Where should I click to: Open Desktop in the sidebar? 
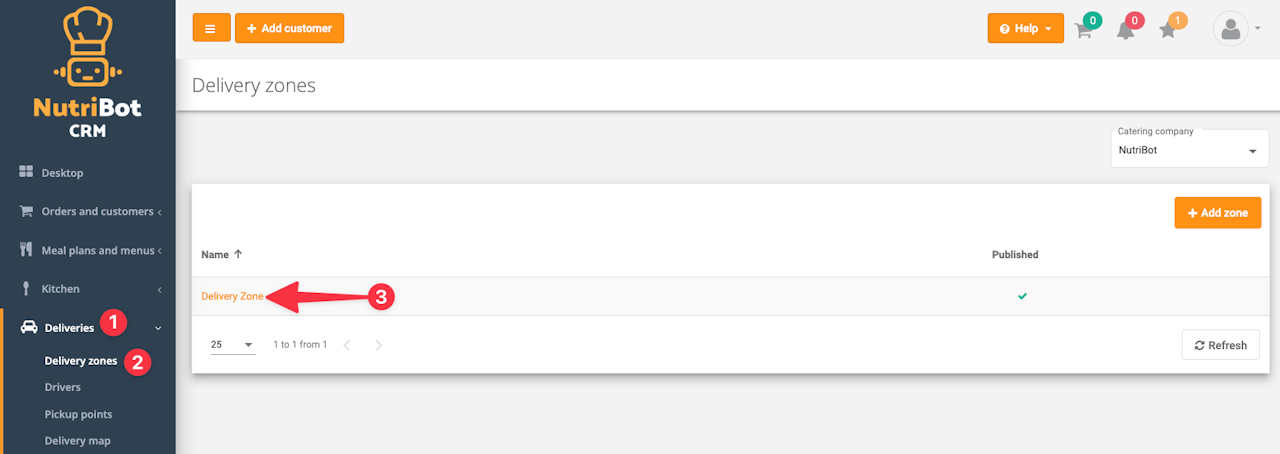[62, 173]
